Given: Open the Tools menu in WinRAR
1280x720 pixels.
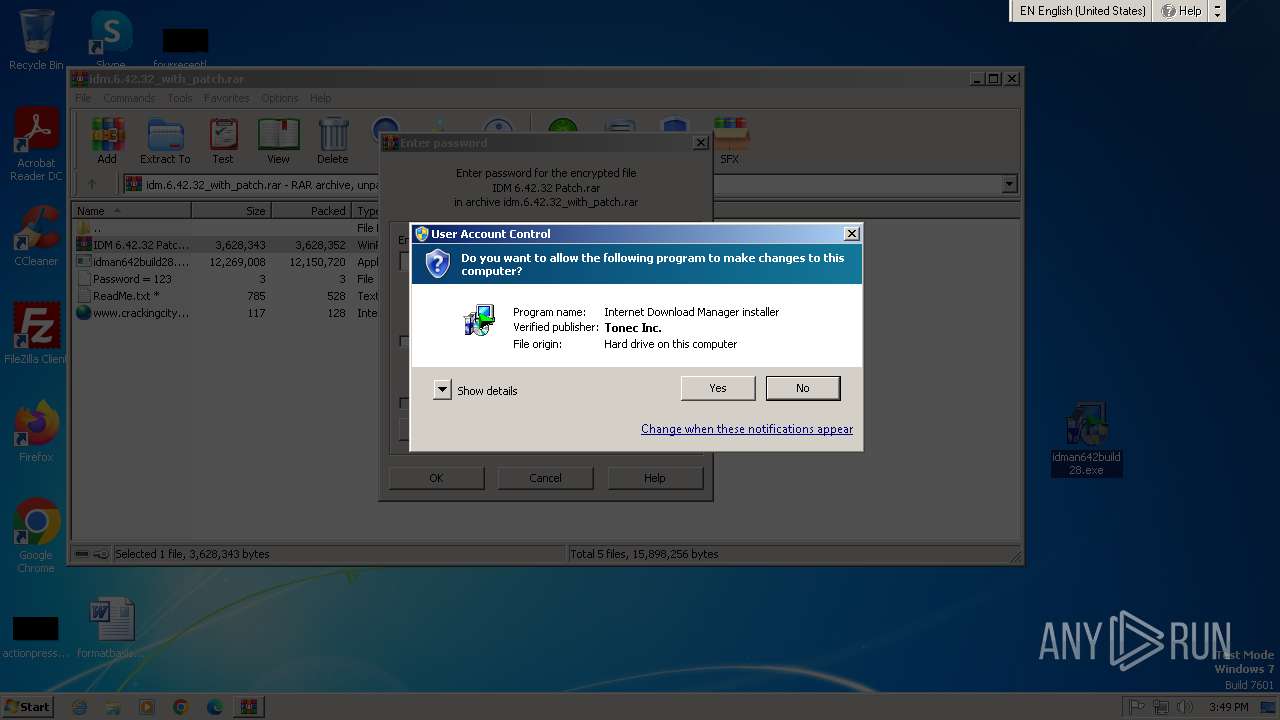Looking at the screenshot, I should click(x=180, y=98).
